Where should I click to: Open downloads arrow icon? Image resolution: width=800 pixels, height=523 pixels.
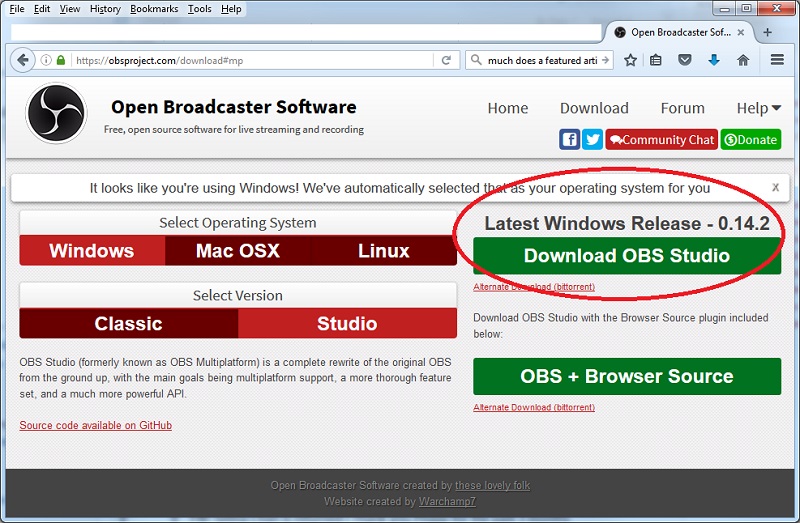pos(714,60)
